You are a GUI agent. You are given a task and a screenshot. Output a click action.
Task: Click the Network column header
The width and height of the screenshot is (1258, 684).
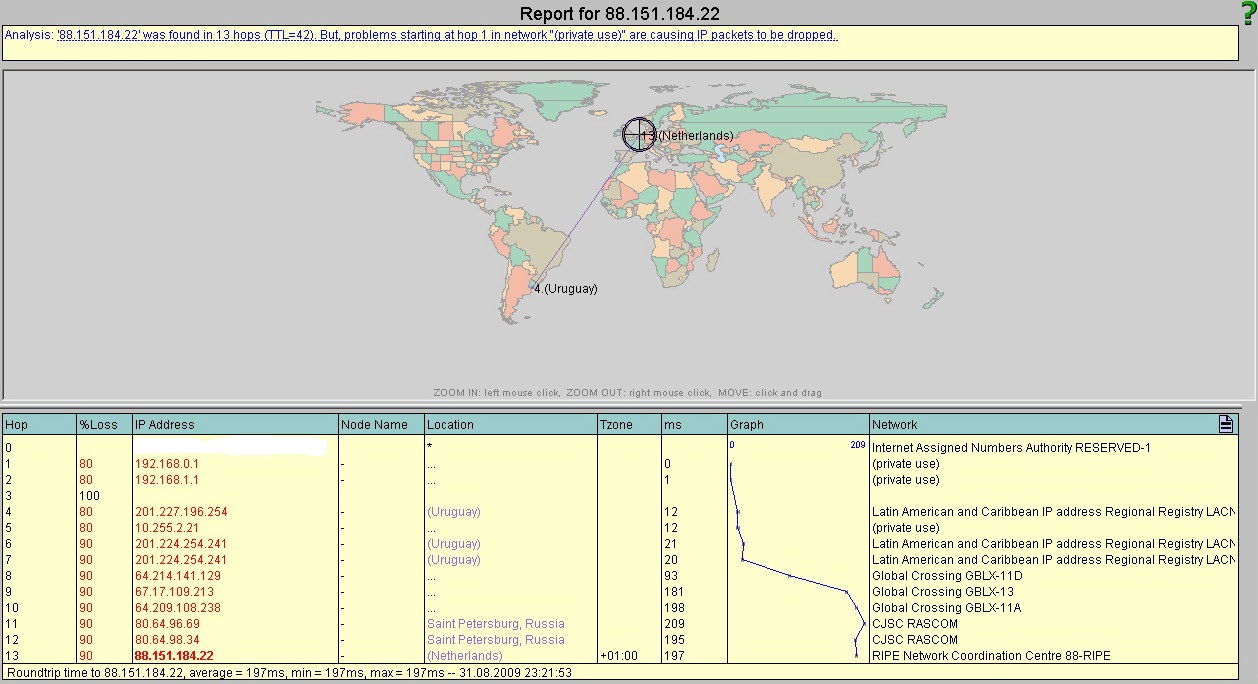894,425
